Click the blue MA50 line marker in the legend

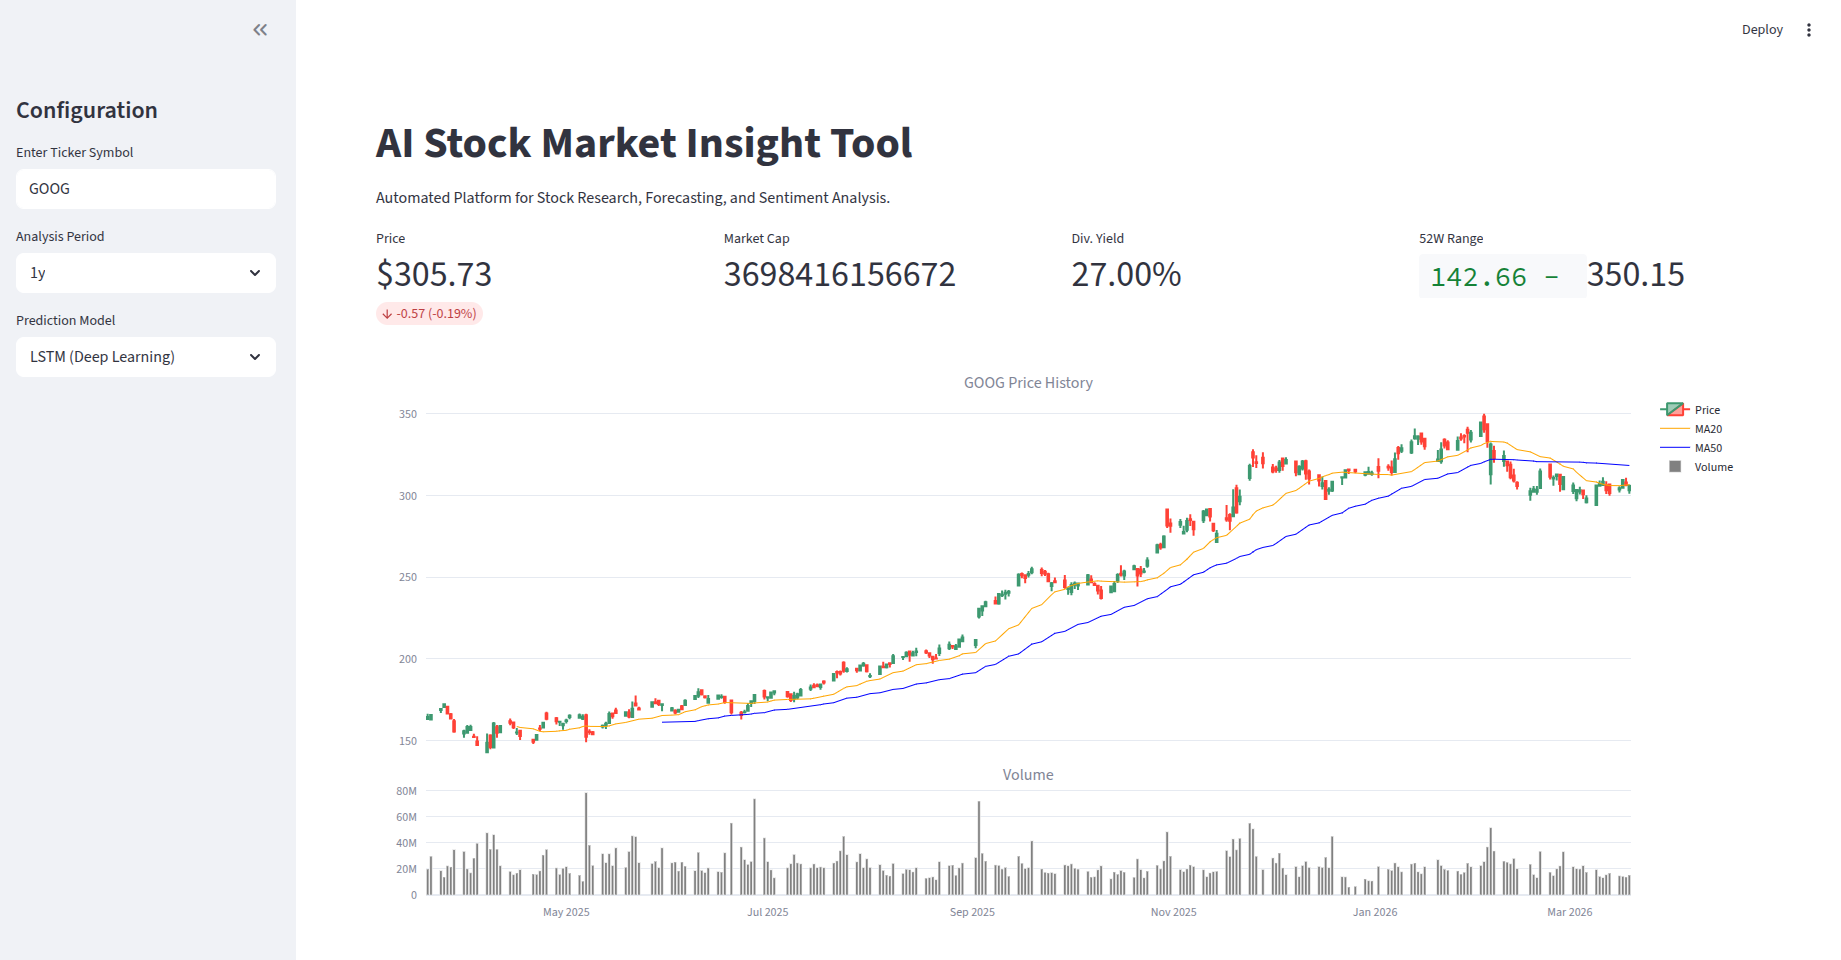click(1673, 447)
